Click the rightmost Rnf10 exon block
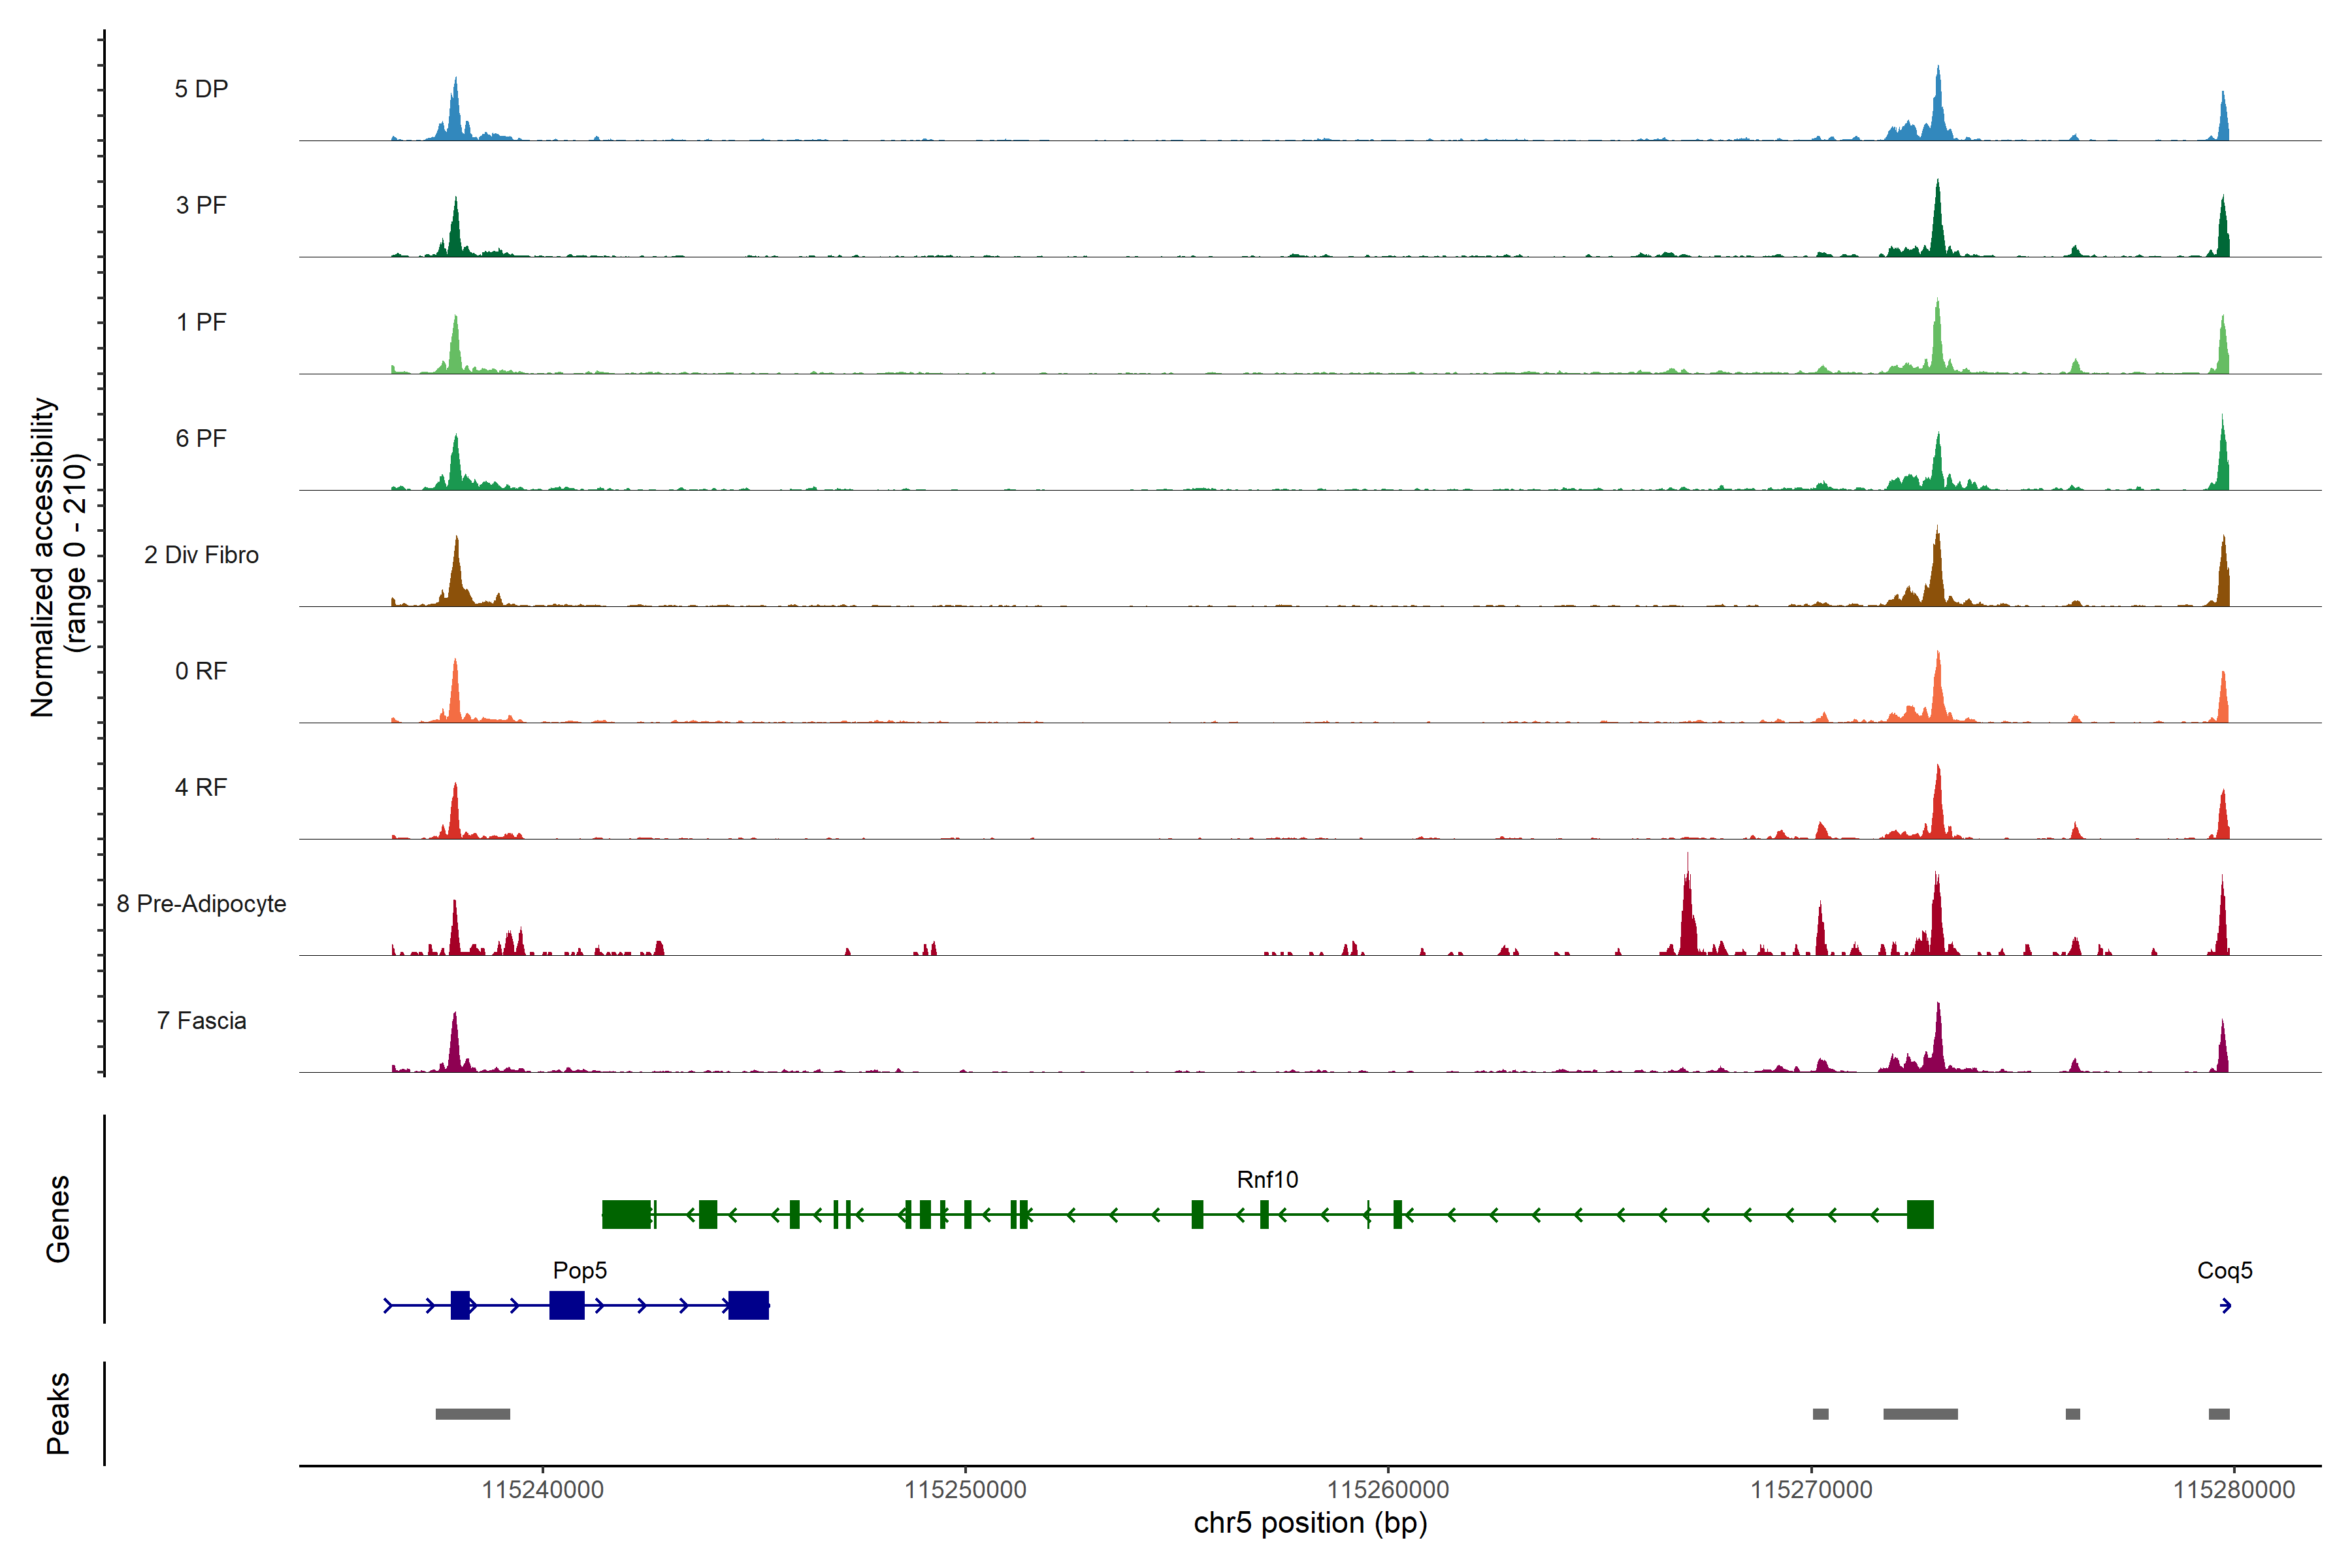Image resolution: width=2352 pixels, height=1568 pixels. tap(1920, 1214)
